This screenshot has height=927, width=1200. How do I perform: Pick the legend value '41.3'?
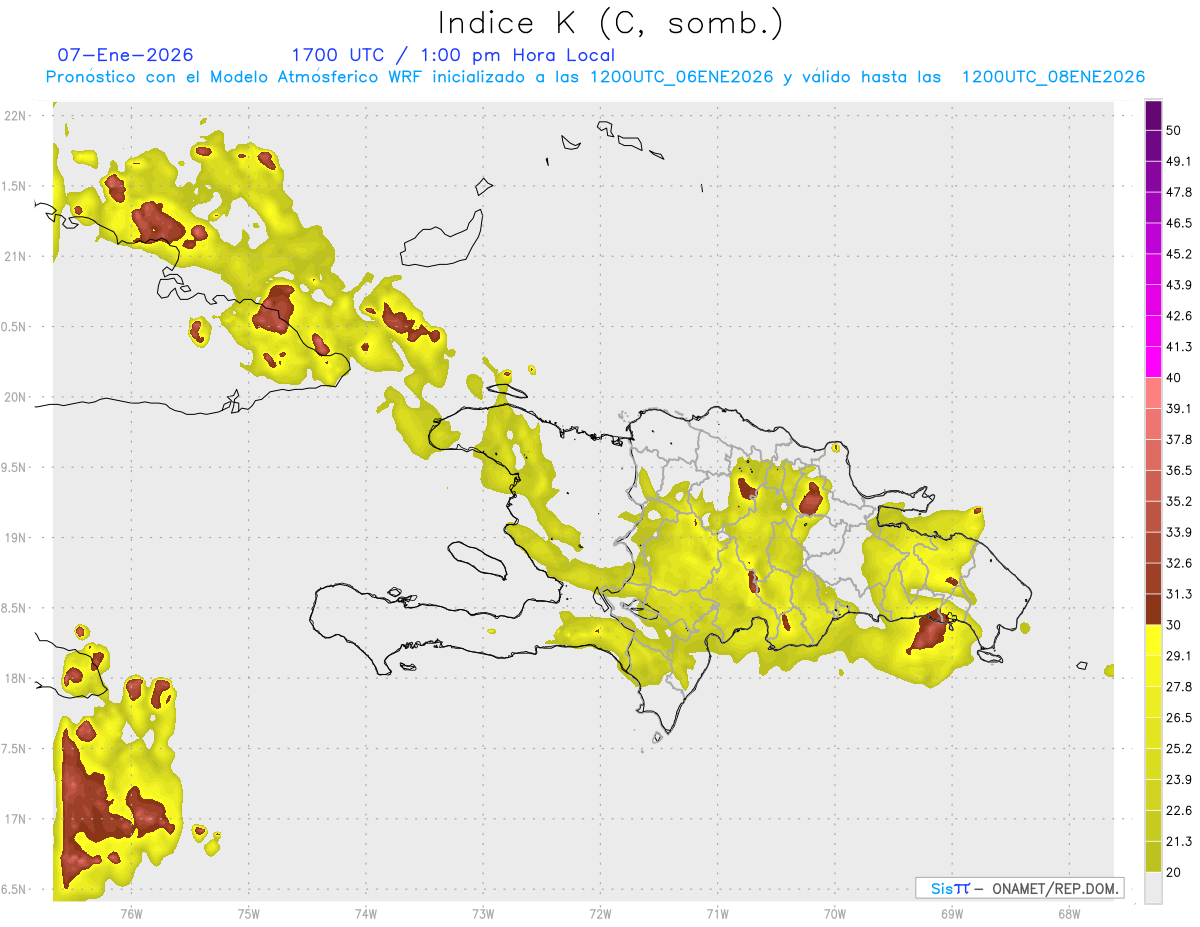[1178, 347]
